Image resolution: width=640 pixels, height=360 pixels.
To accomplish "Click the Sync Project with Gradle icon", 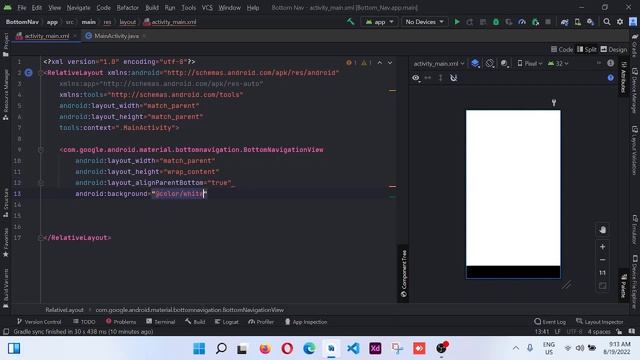I will click(564, 22).
